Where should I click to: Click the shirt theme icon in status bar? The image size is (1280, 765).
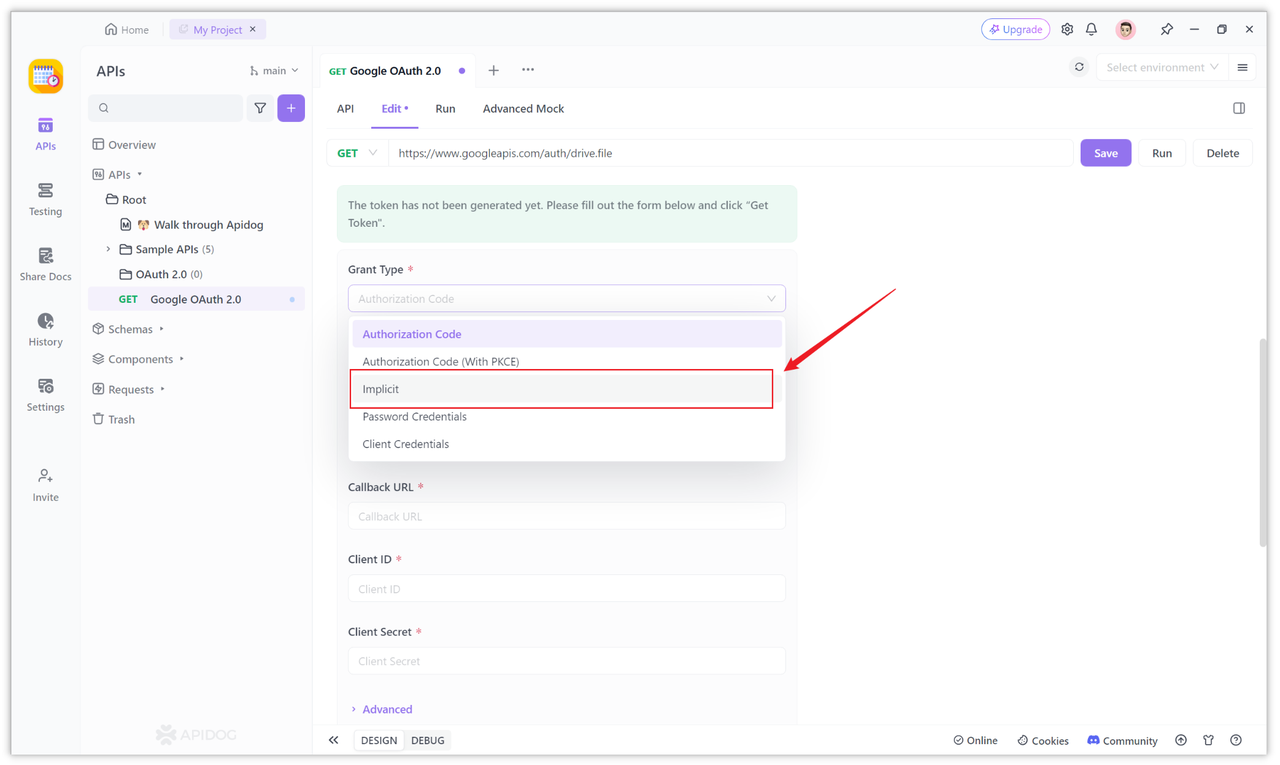(x=1209, y=740)
